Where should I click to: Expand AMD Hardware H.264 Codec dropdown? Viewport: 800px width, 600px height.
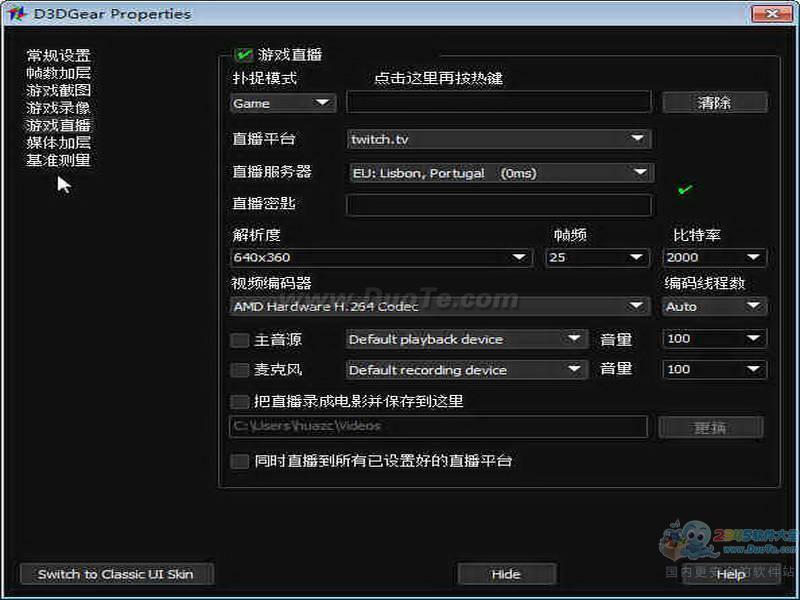(x=440, y=306)
